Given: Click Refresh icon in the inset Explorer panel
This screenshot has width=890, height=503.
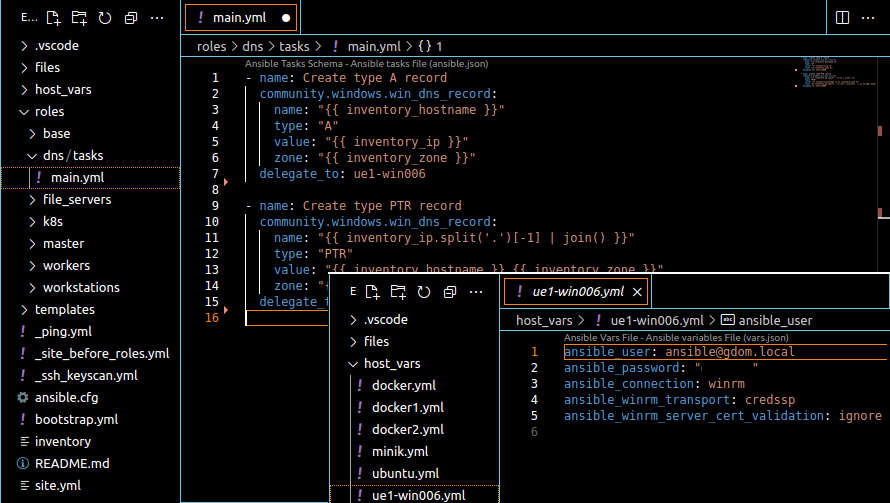Looking at the screenshot, I should tap(423, 292).
